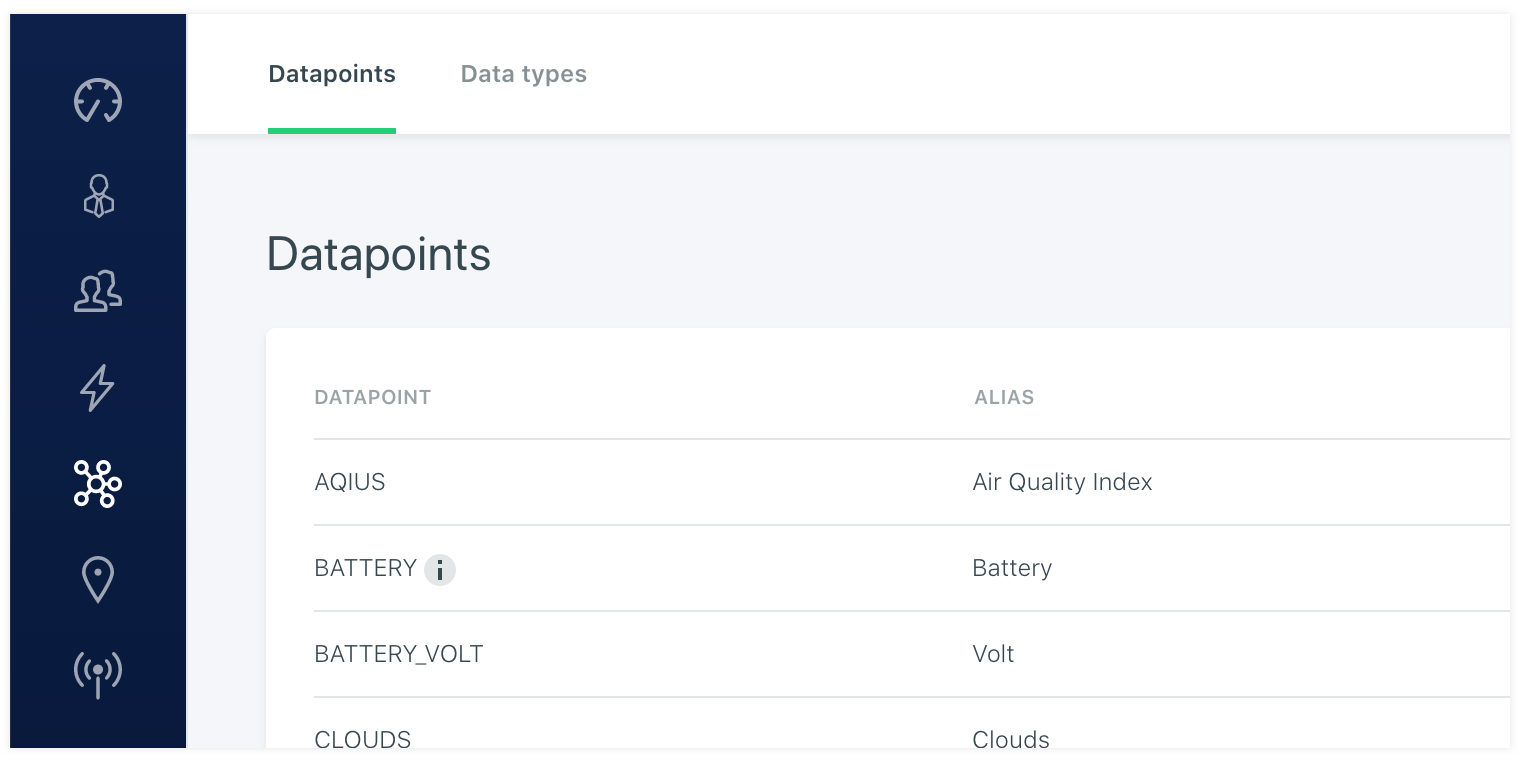Click the info icon next to BATTERY
This screenshot has height=760, width=1520.
pos(440,570)
